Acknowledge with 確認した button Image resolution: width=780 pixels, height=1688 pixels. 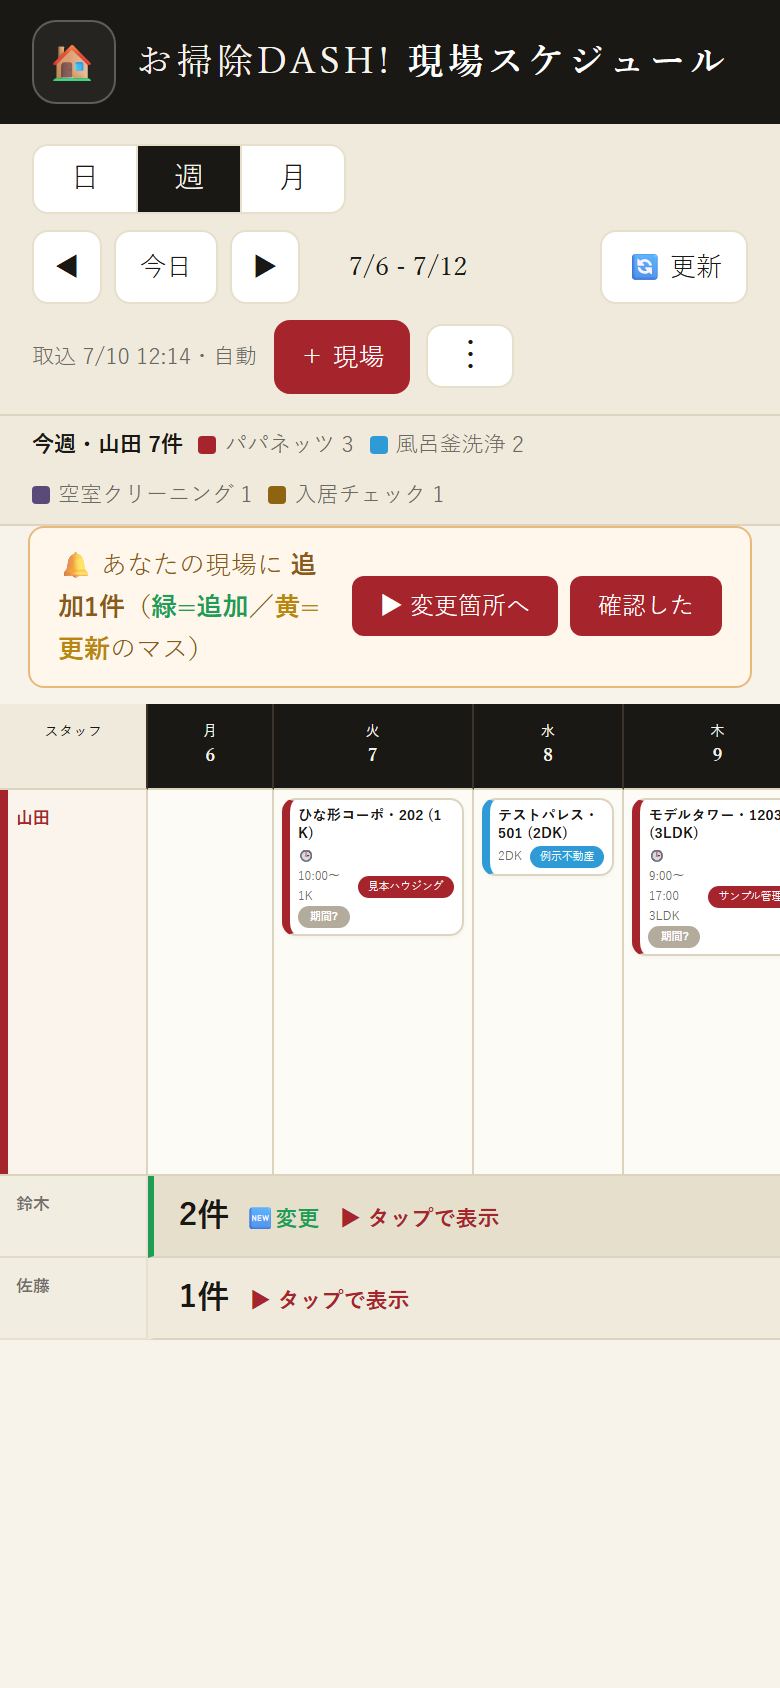[646, 606]
